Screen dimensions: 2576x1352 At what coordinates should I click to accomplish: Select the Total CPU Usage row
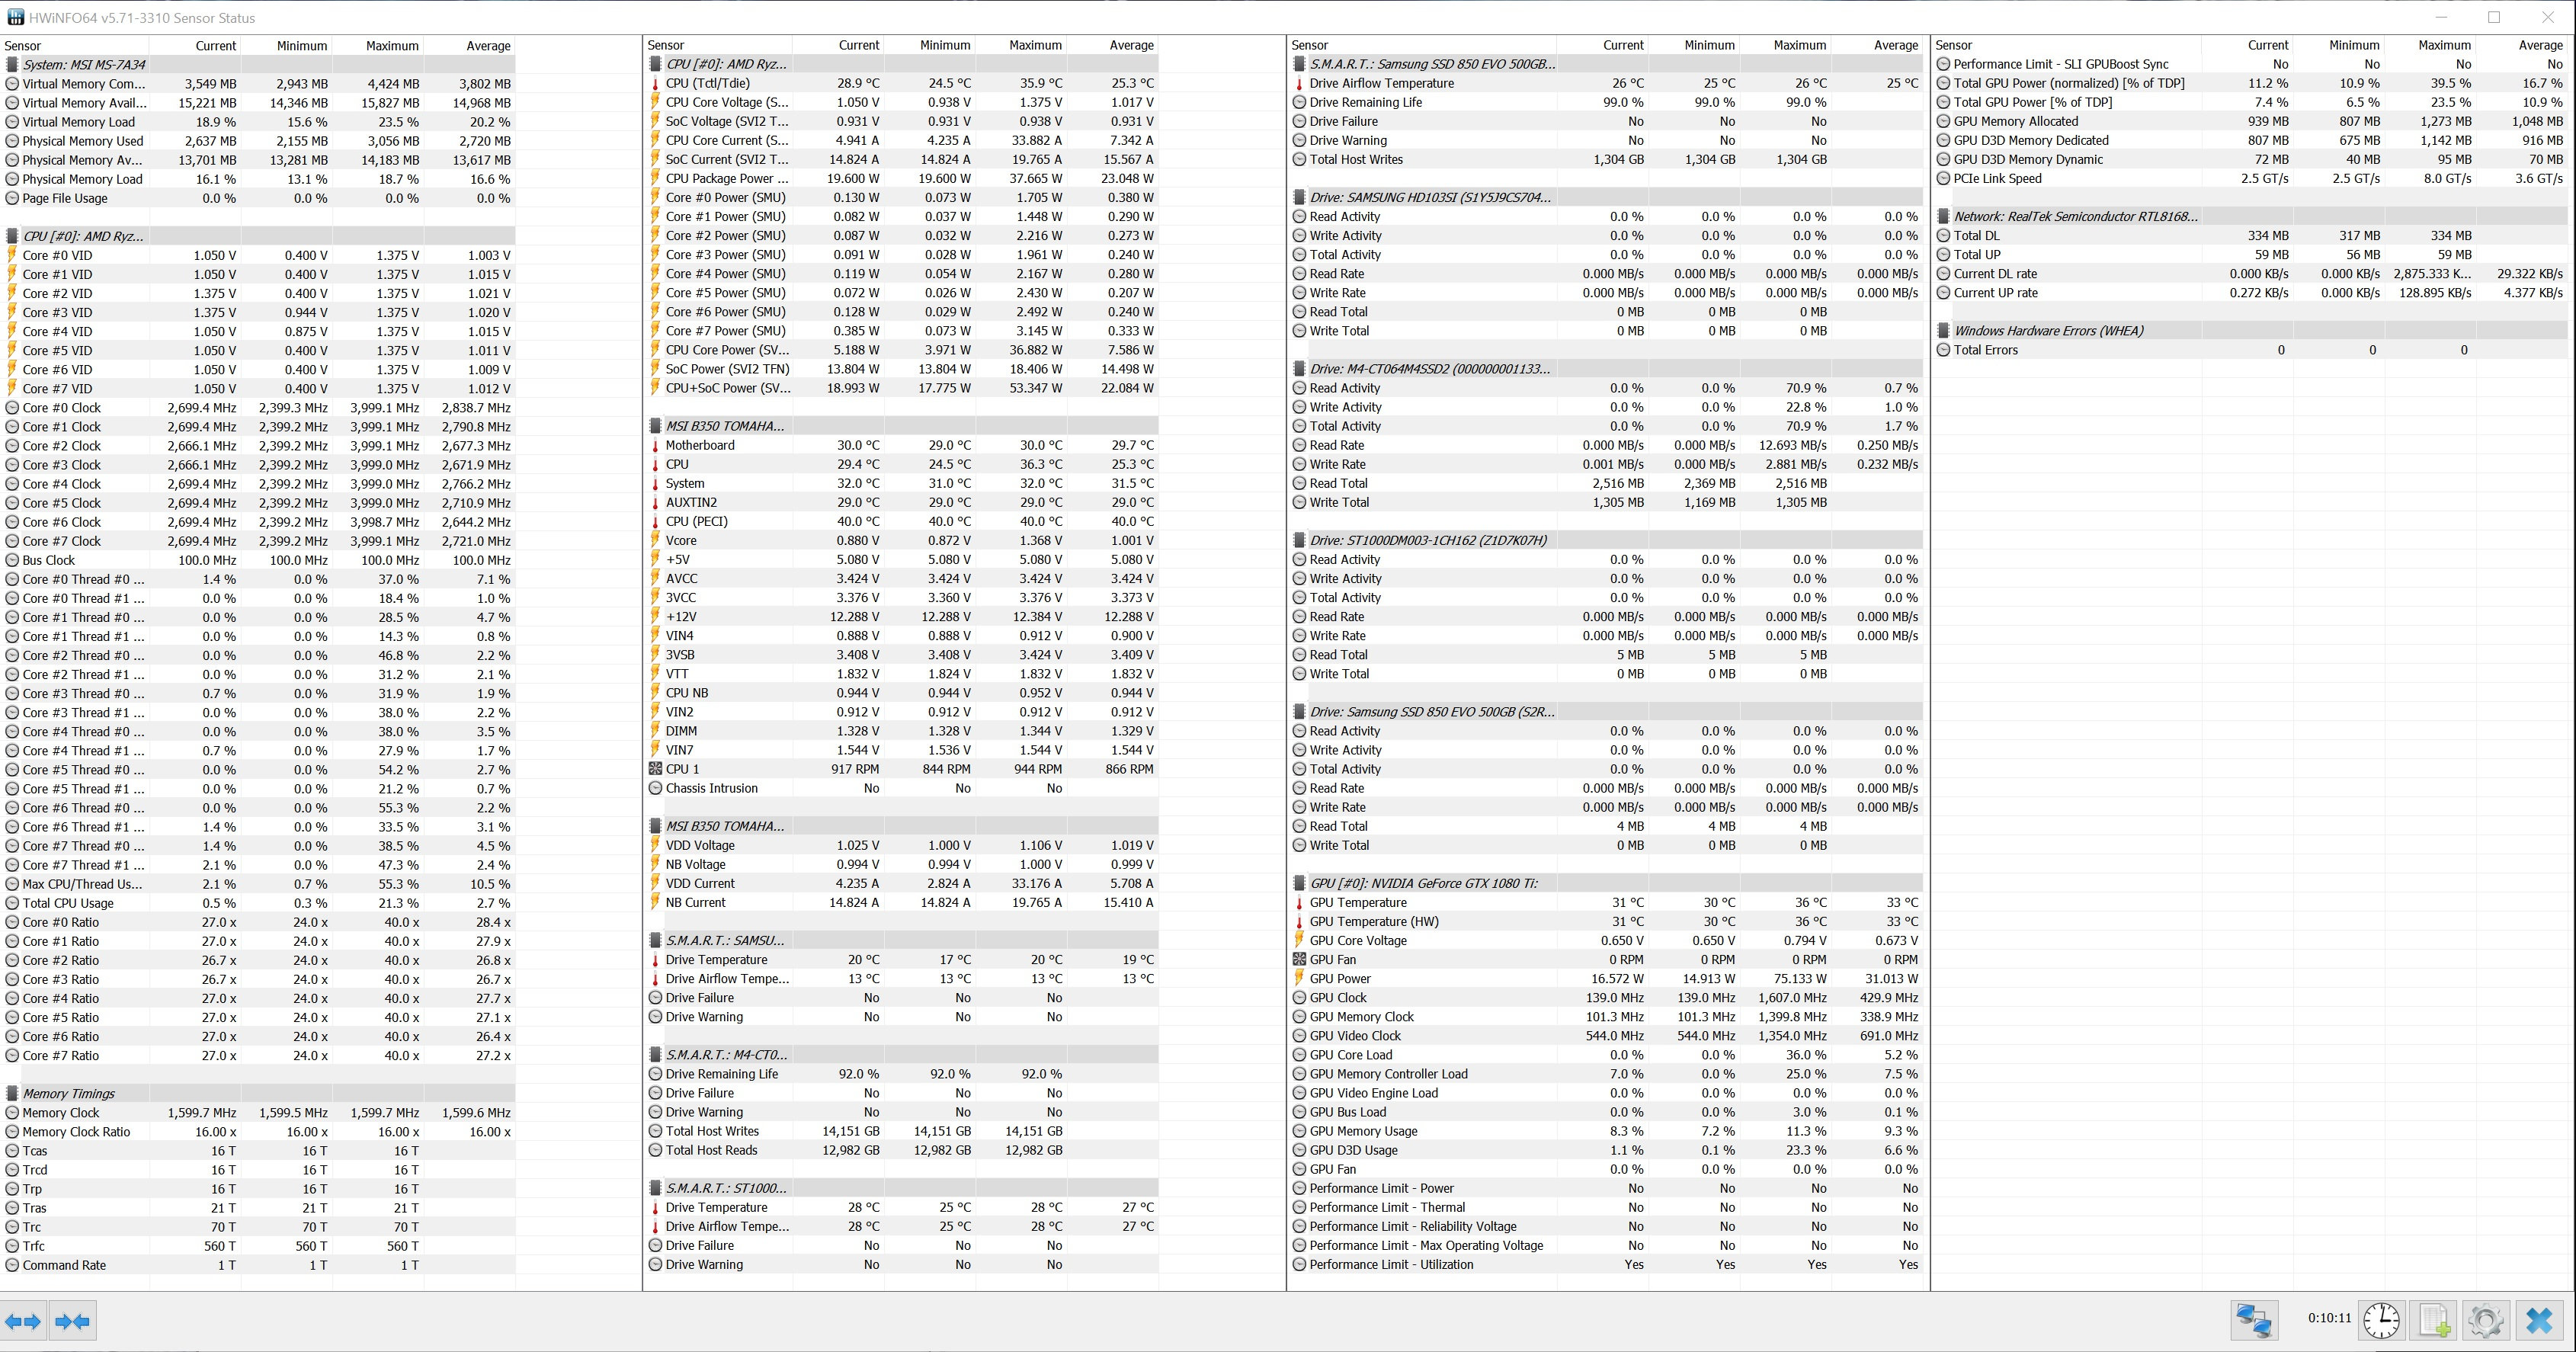(68, 903)
